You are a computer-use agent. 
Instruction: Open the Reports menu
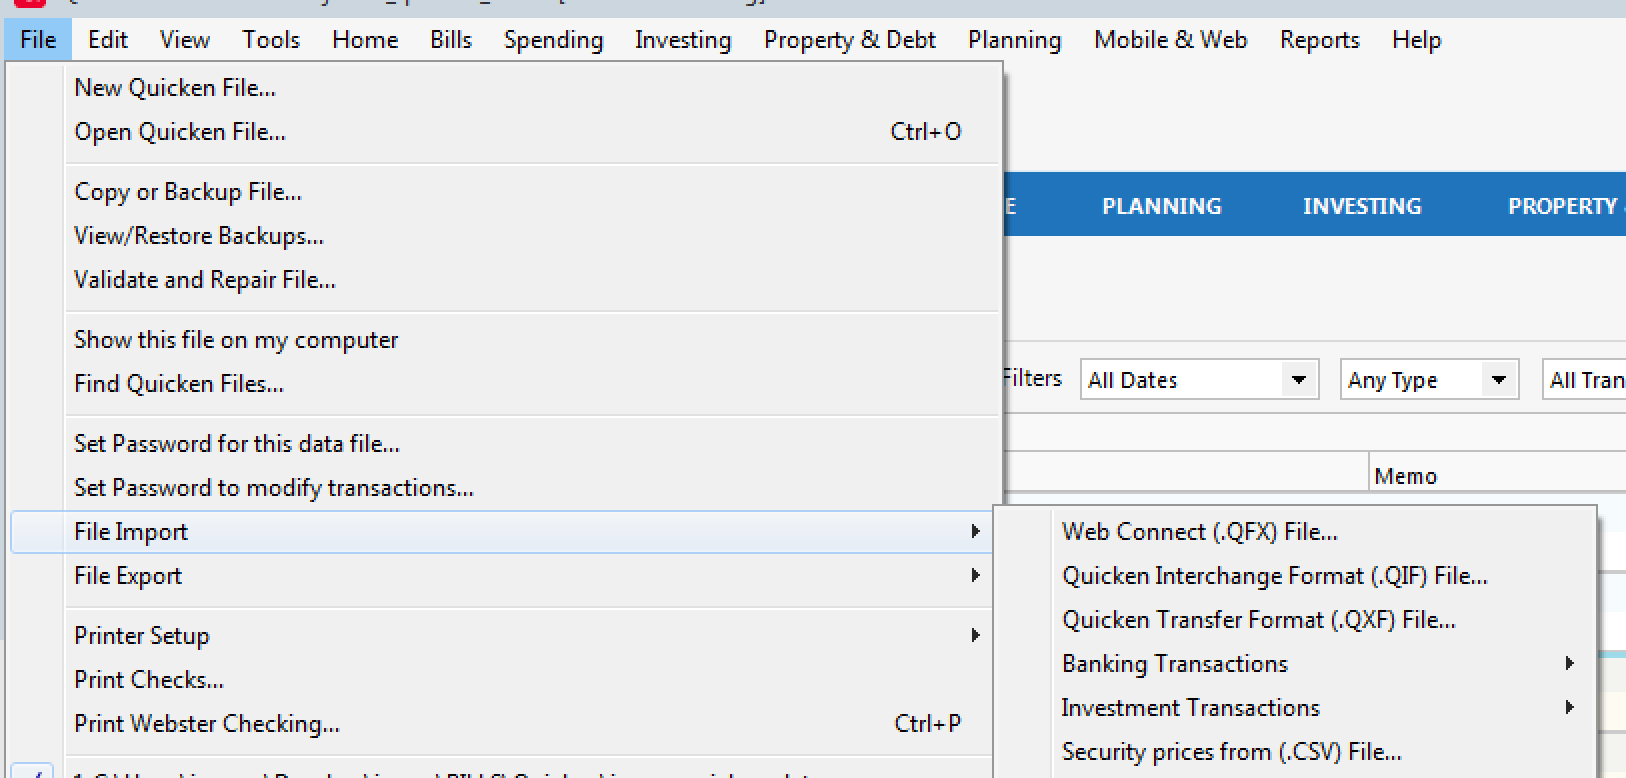tap(1318, 39)
